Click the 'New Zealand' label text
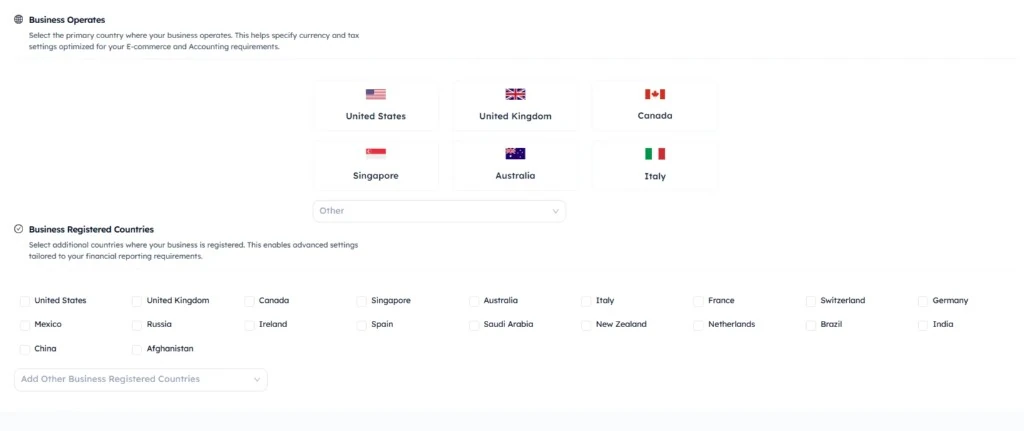Image resolution: width=1024 pixels, height=431 pixels. (621, 324)
